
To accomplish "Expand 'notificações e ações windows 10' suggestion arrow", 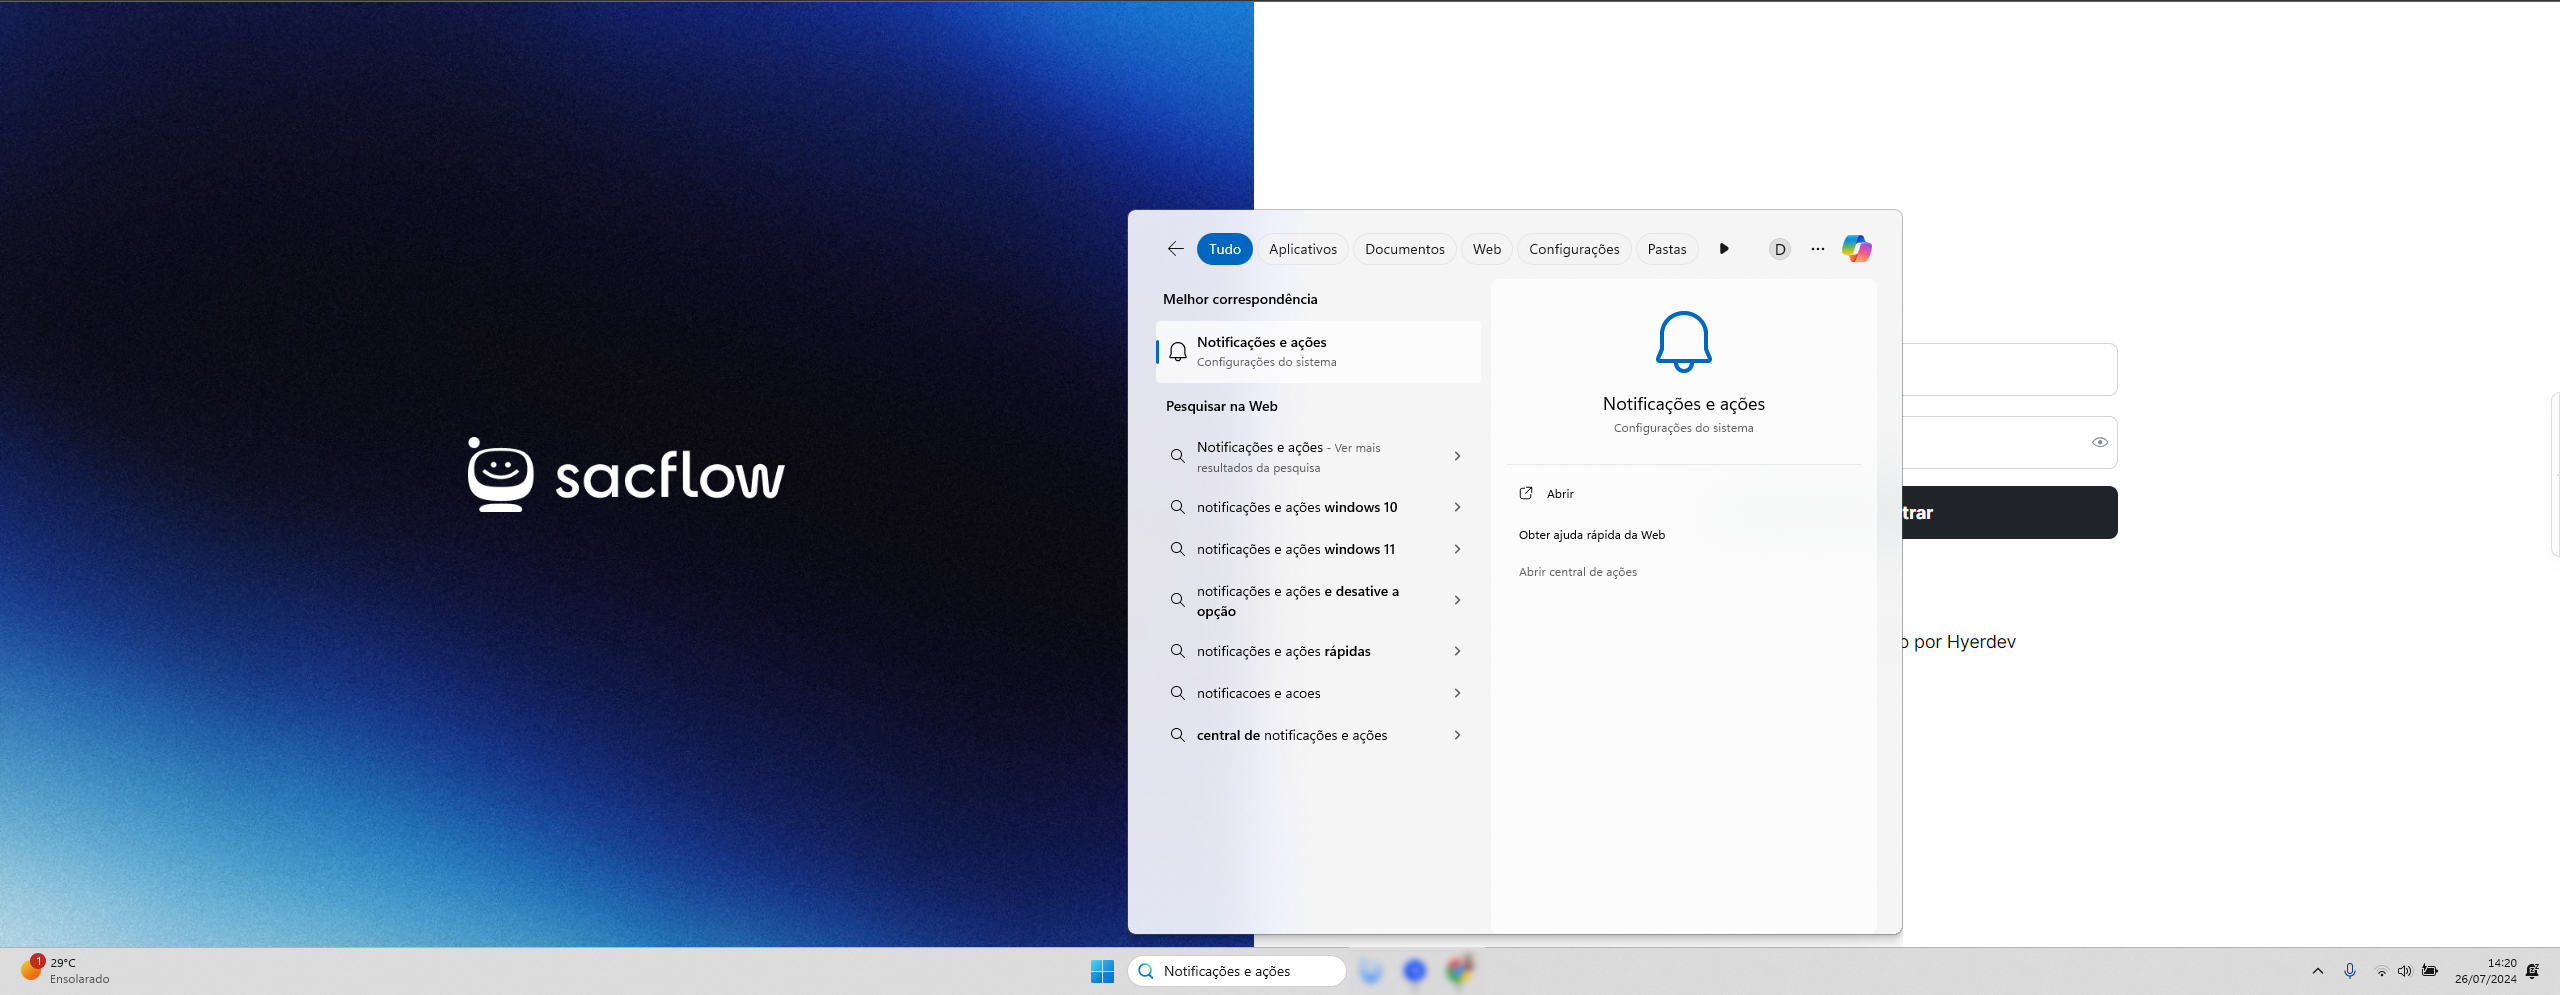I will 1457,507.
